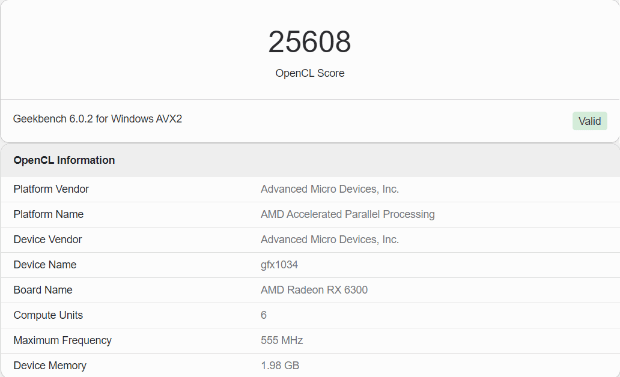
Task: Click the gfx1034 device name value
Action: [x=279, y=265]
